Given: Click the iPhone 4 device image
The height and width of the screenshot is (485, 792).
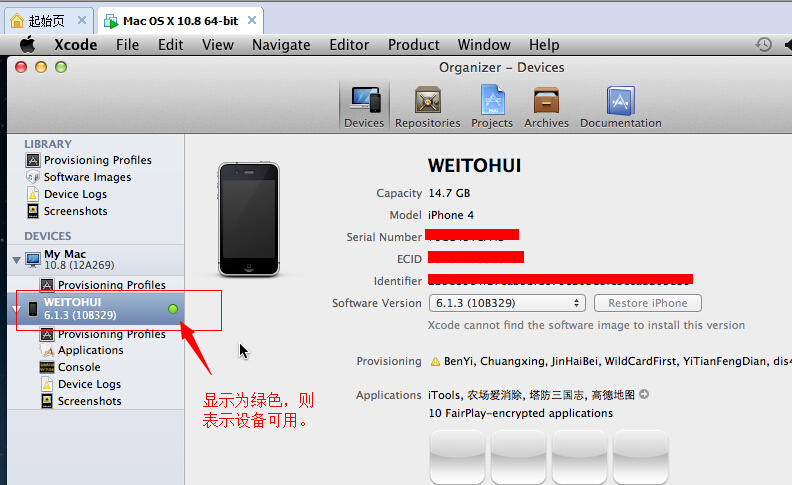Looking at the screenshot, I should [x=249, y=219].
